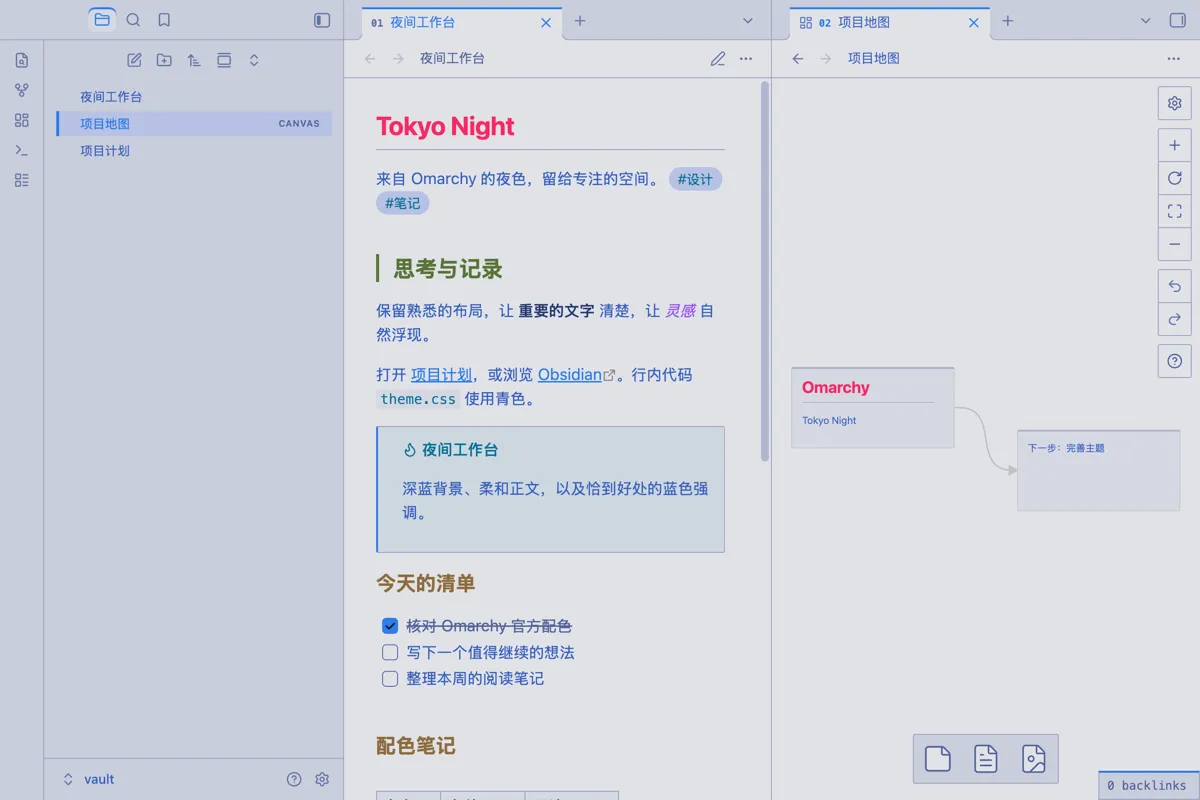Open tab list dropdown in left pane

[x=748, y=21]
